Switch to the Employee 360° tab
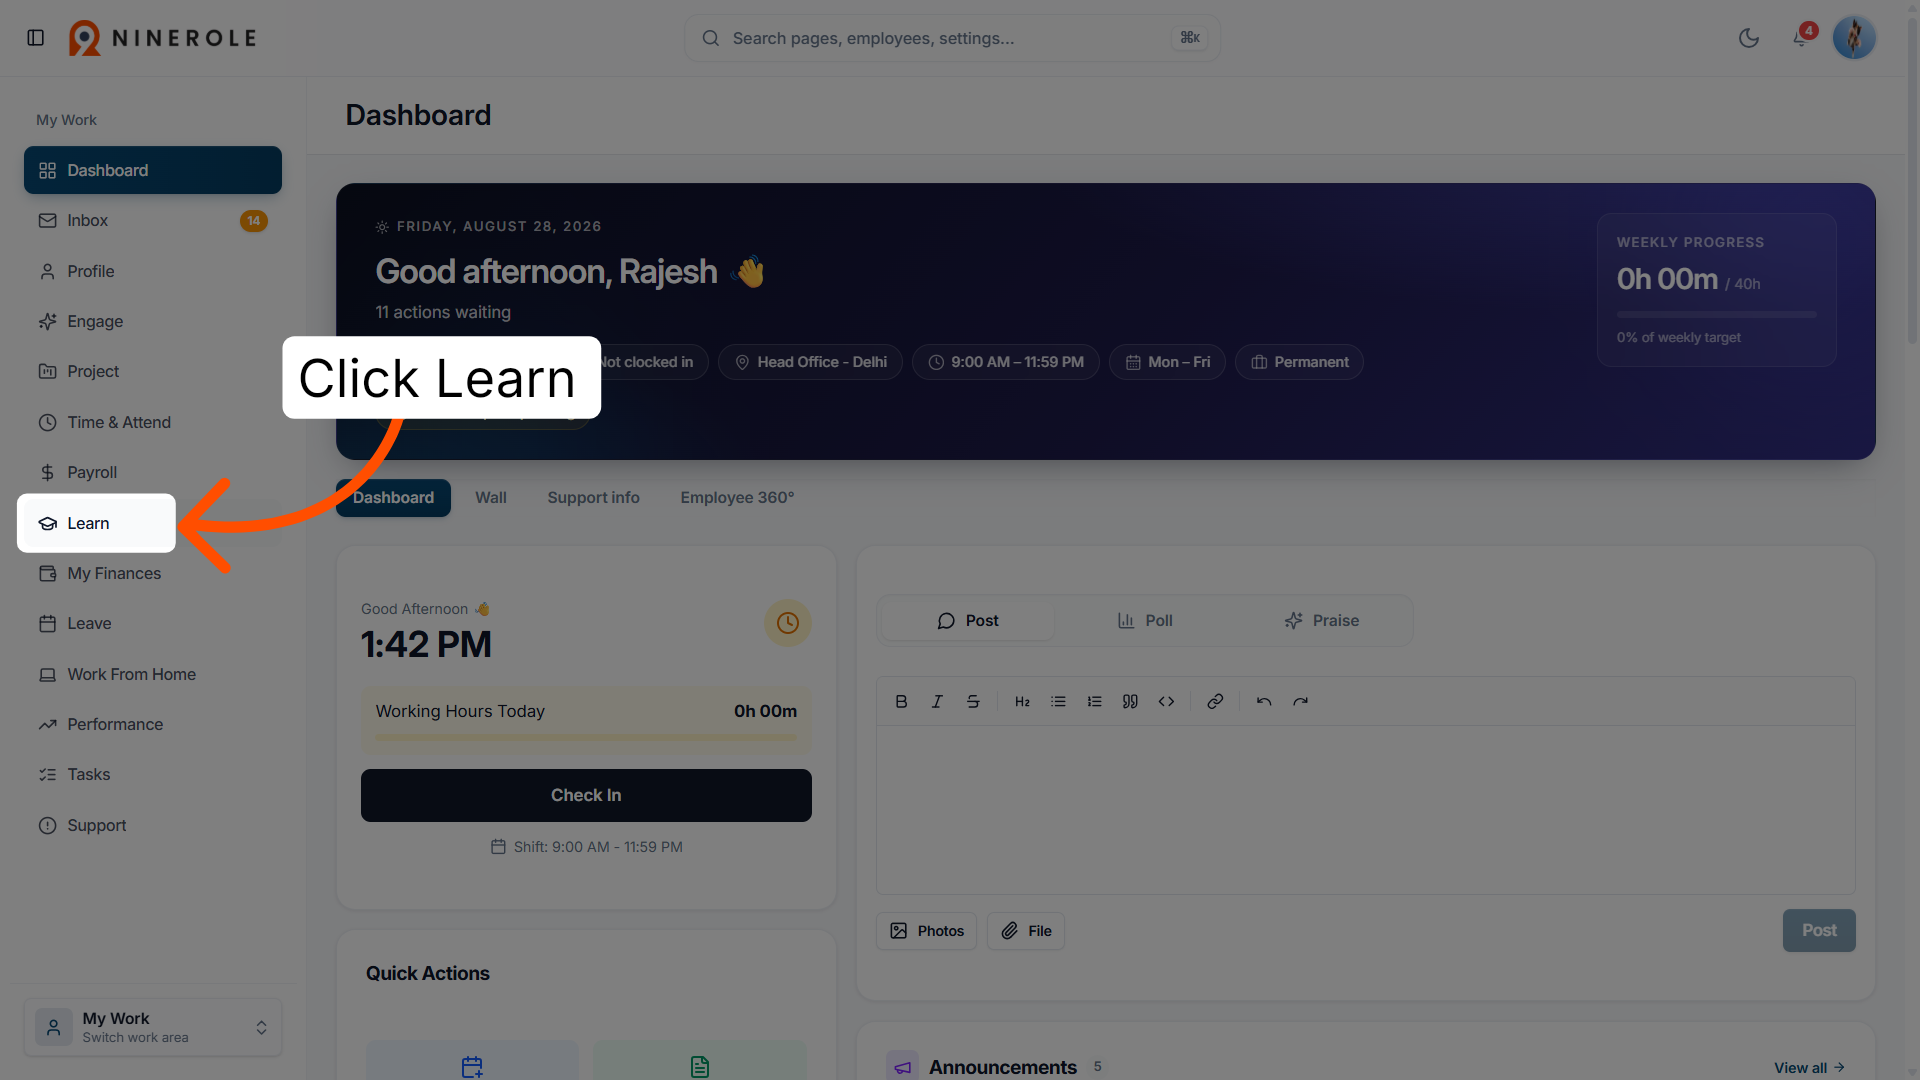 737,497
